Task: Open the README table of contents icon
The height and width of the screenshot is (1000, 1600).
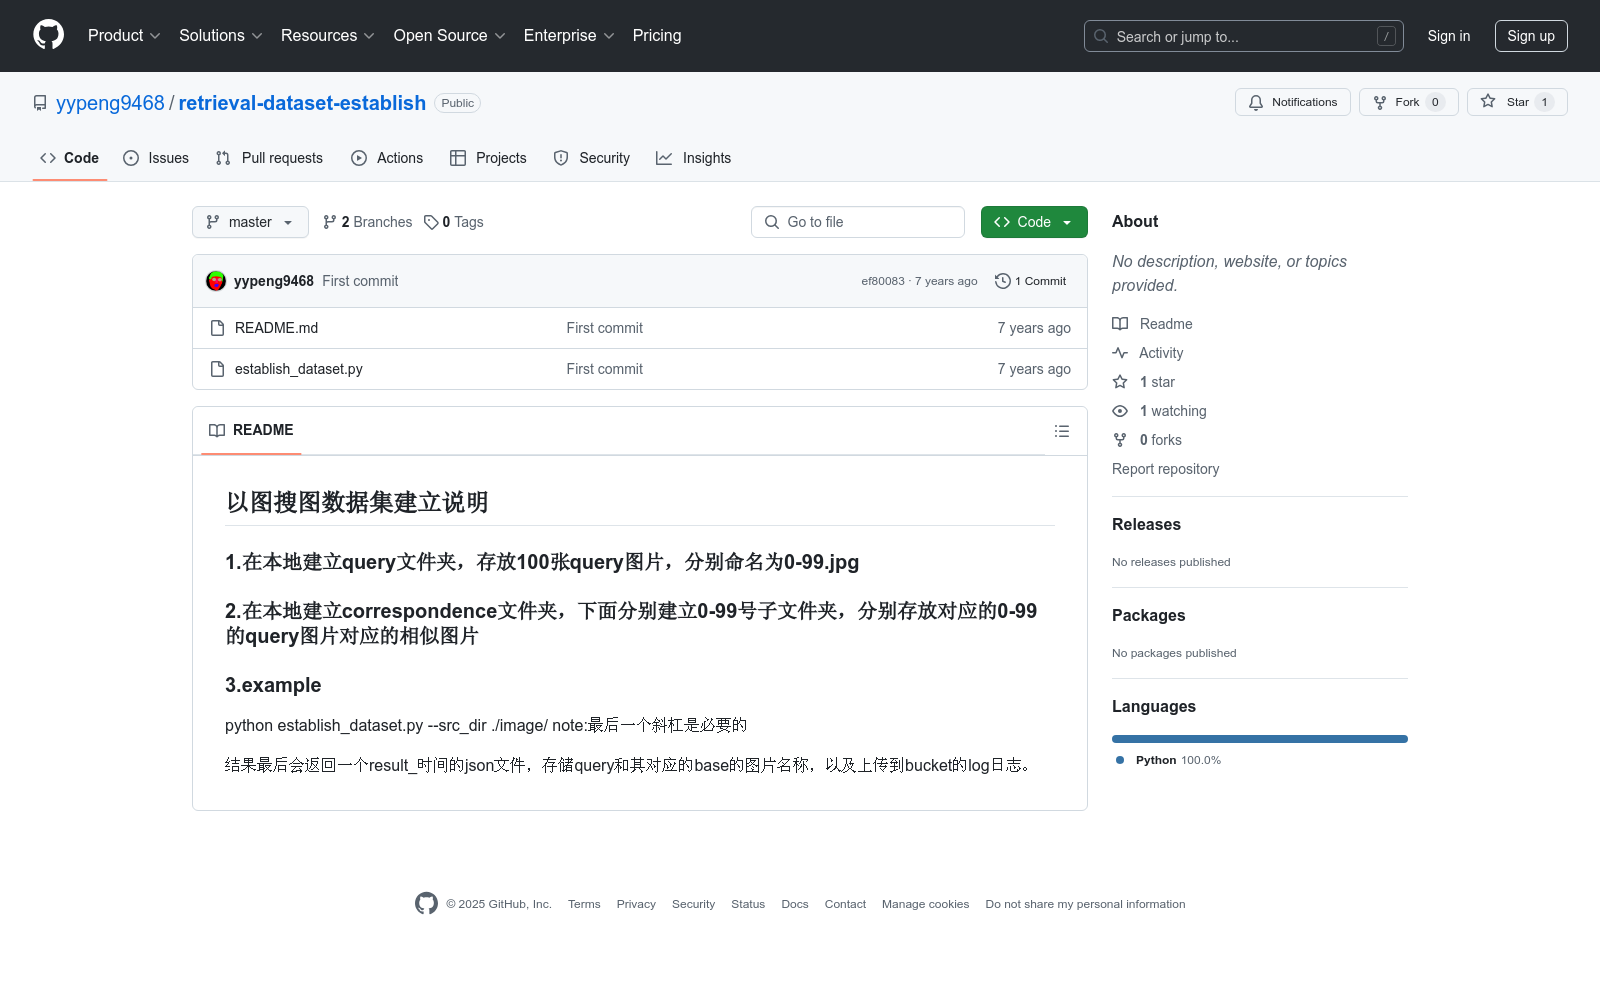Action: tap(1062, 431)
